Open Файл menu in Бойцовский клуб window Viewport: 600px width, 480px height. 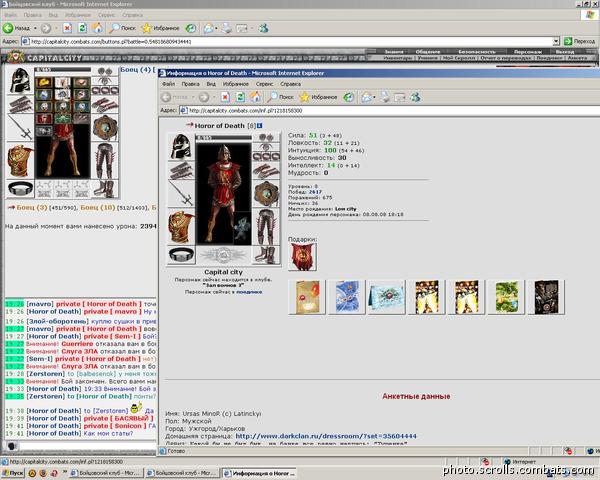[x=10, y=15]
